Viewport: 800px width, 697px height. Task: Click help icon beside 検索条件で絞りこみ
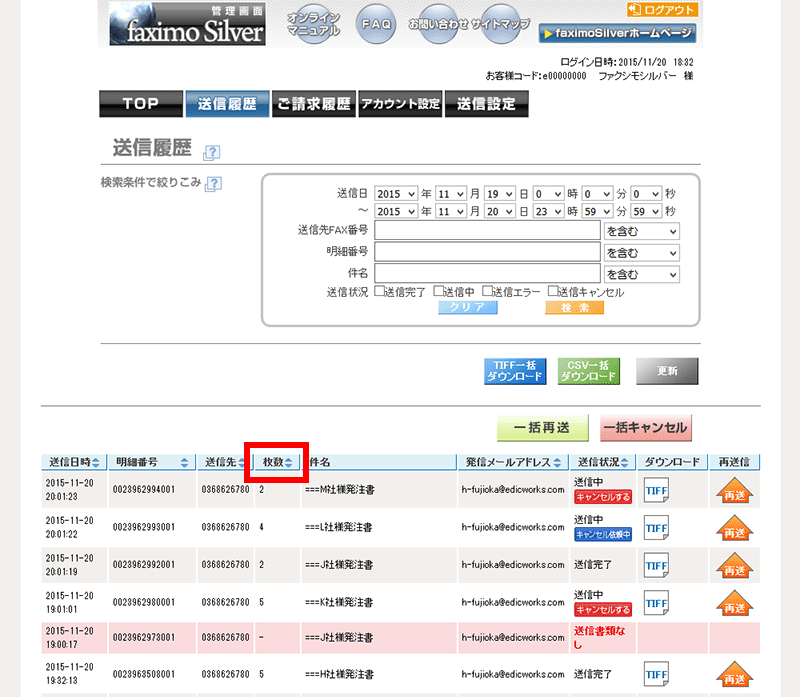point(214,183)
